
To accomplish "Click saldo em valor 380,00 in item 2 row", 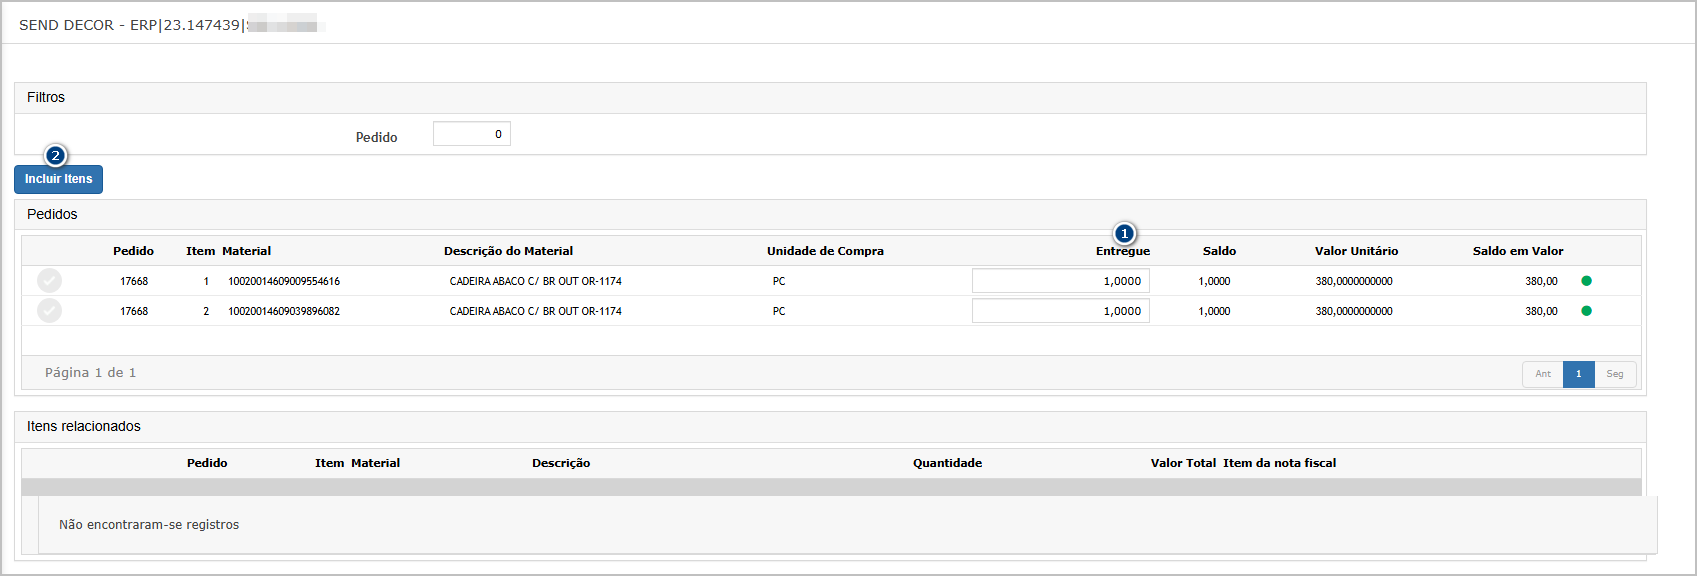I will (1541, 311).
